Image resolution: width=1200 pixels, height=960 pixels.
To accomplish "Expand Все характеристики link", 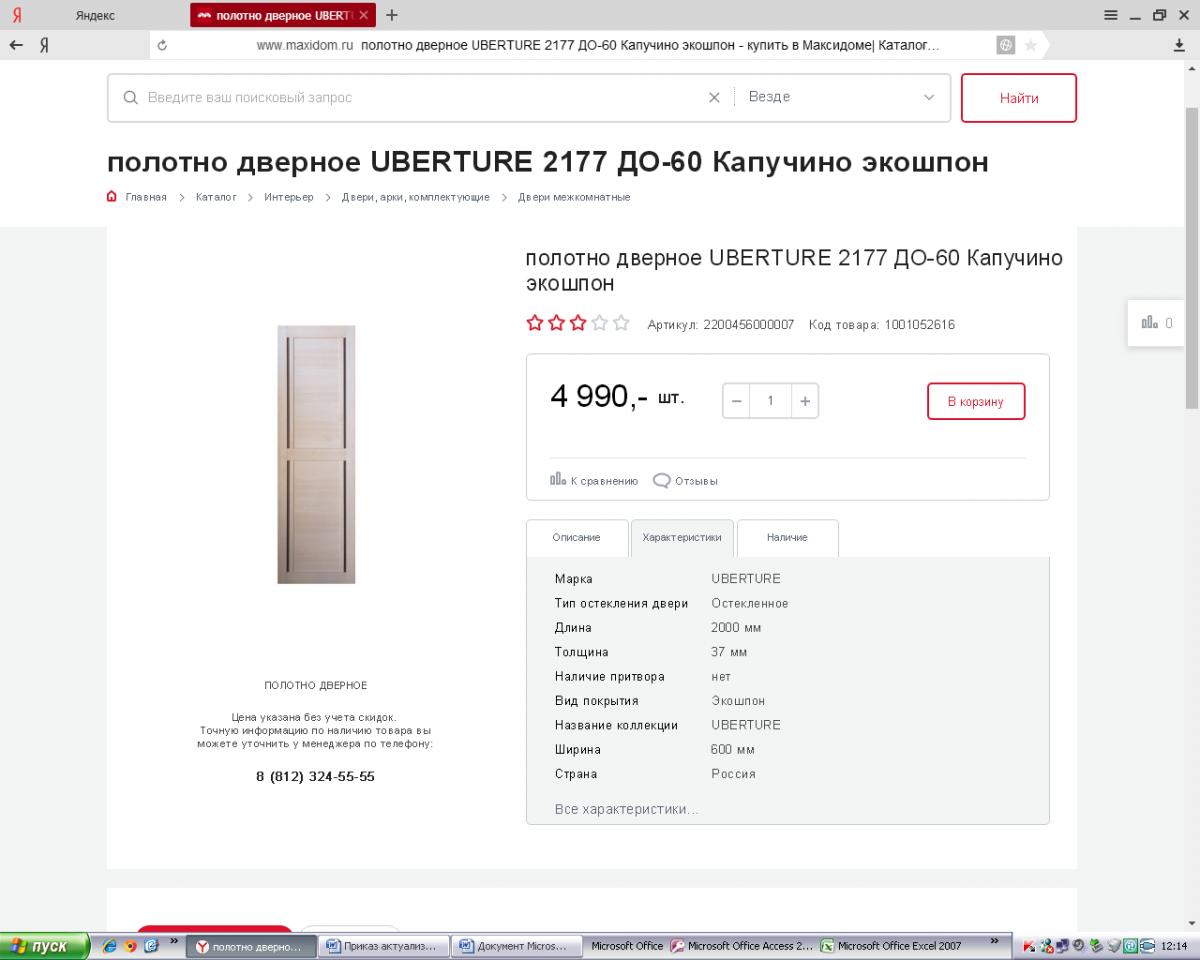I will point(627,809).
